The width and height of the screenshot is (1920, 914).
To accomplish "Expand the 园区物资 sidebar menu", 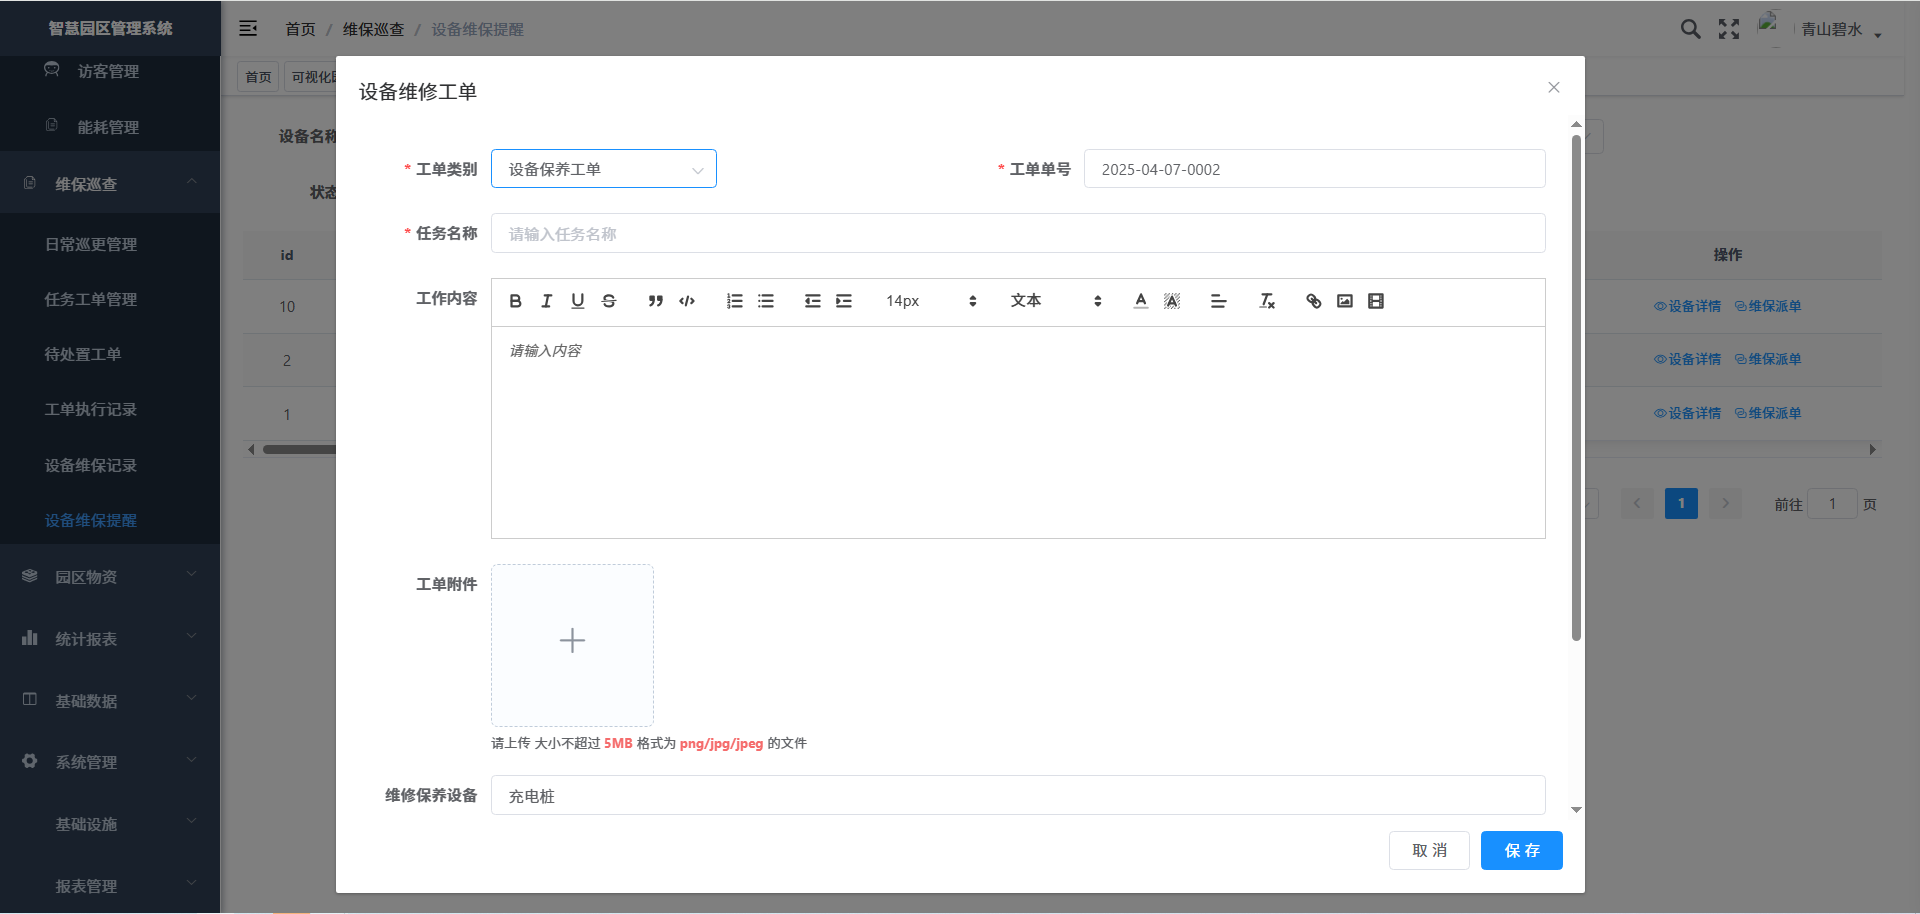I will (110, 577).
